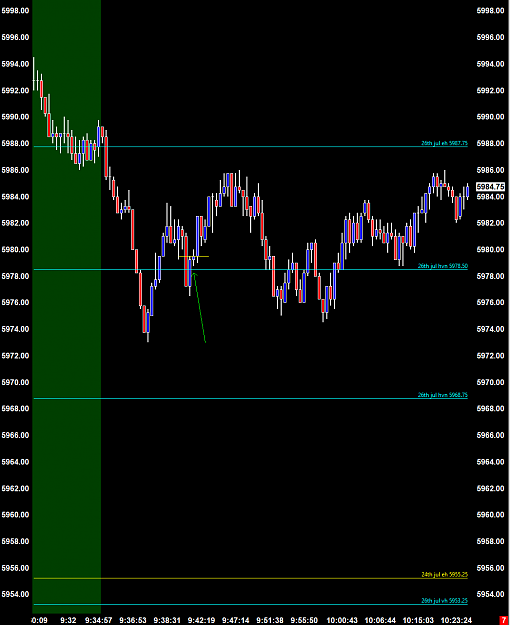Click the 26th jul hvn 5968.75 label
Viewport: 510px width, 625px height.
click(443, 395)
